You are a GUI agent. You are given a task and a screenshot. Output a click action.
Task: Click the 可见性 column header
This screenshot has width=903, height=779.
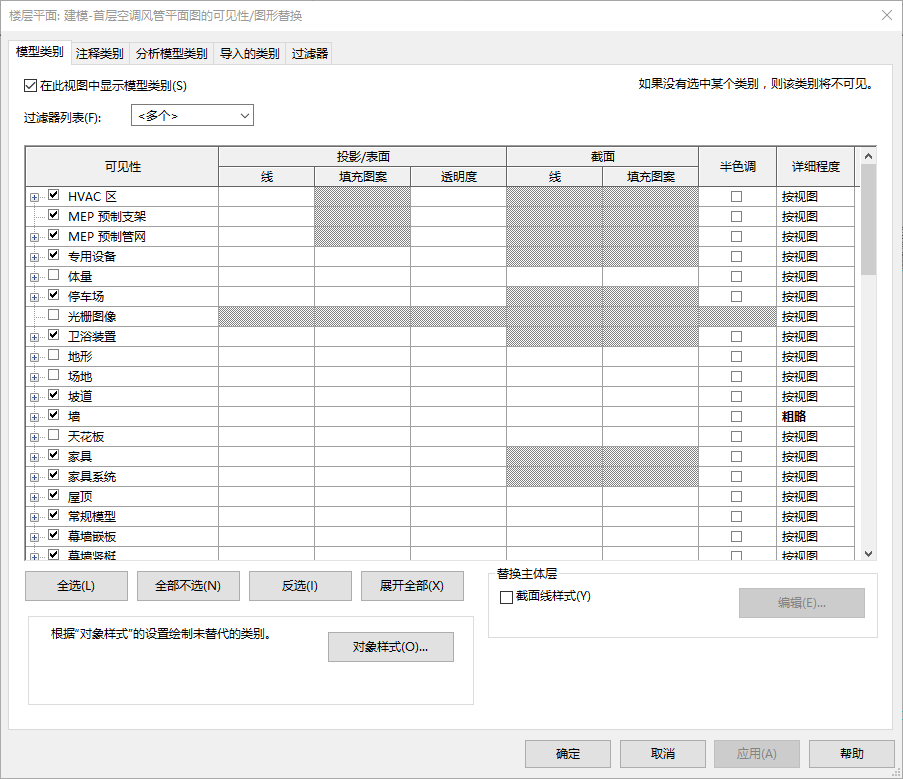(x=122, y=166)
